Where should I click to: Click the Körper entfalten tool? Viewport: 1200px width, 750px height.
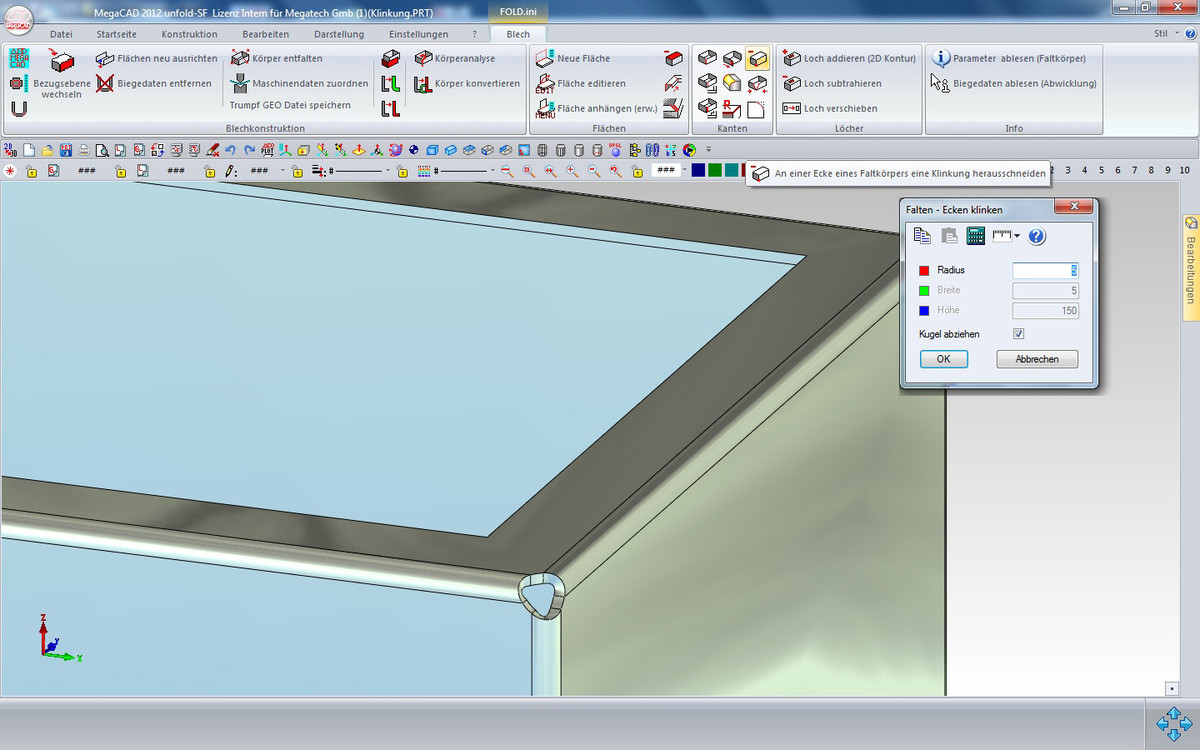[276, 58]
